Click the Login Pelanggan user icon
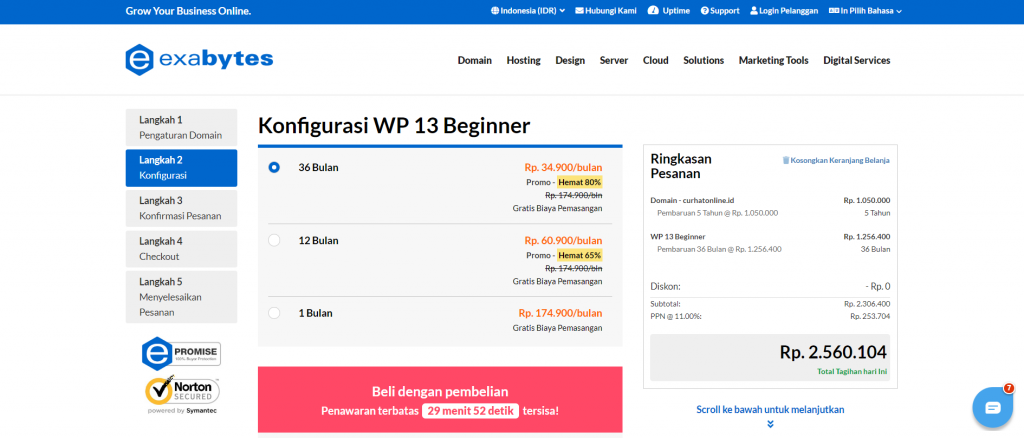Viewport: 1024px width, 438px height. pyautogui.click(x=754, y=11)
